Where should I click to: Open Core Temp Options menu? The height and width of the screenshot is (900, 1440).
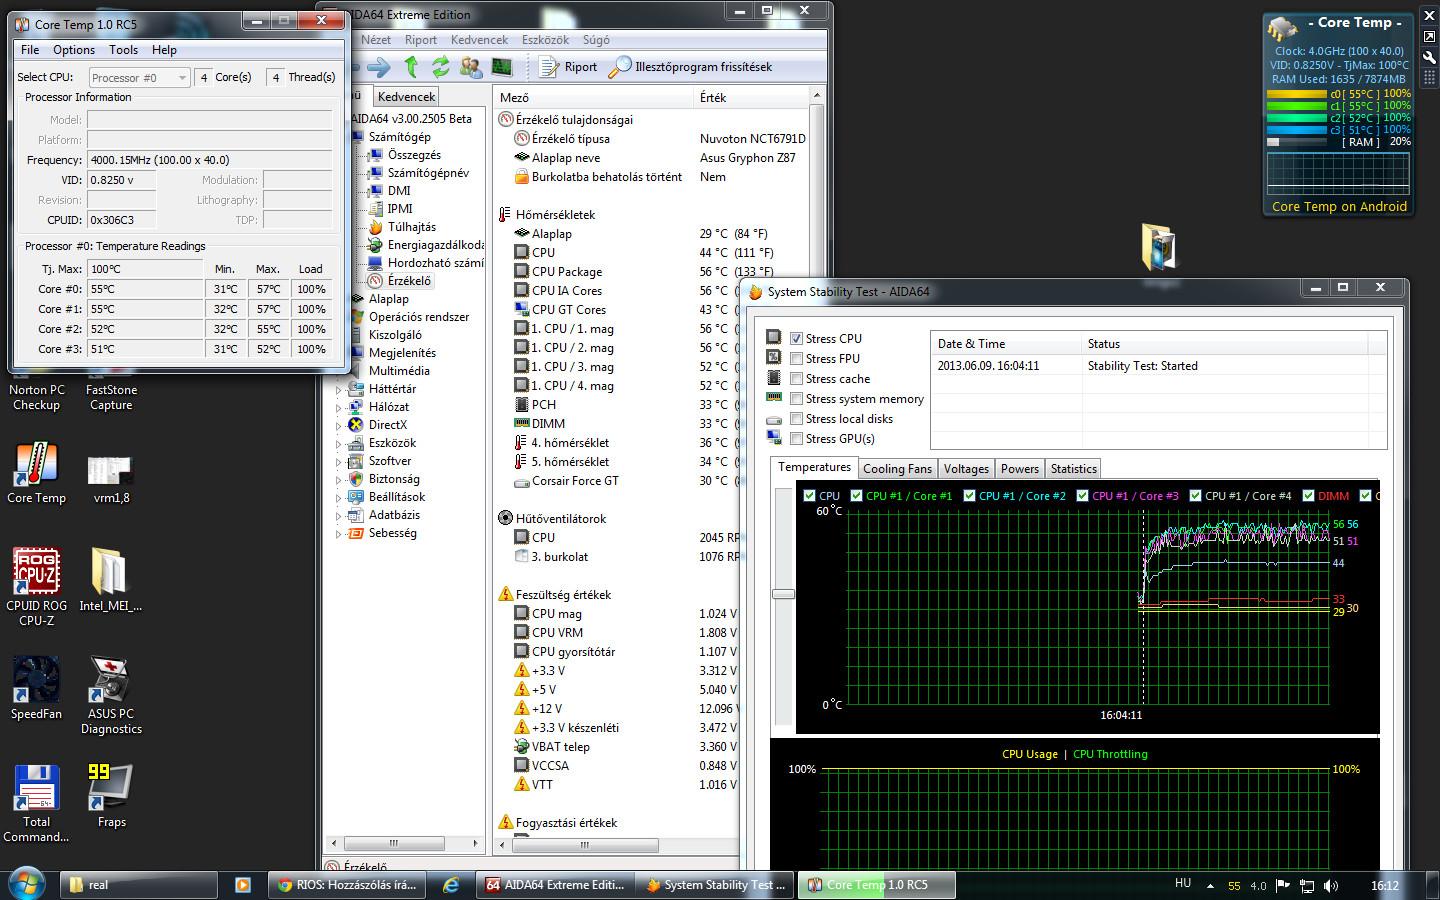point(74,49)
